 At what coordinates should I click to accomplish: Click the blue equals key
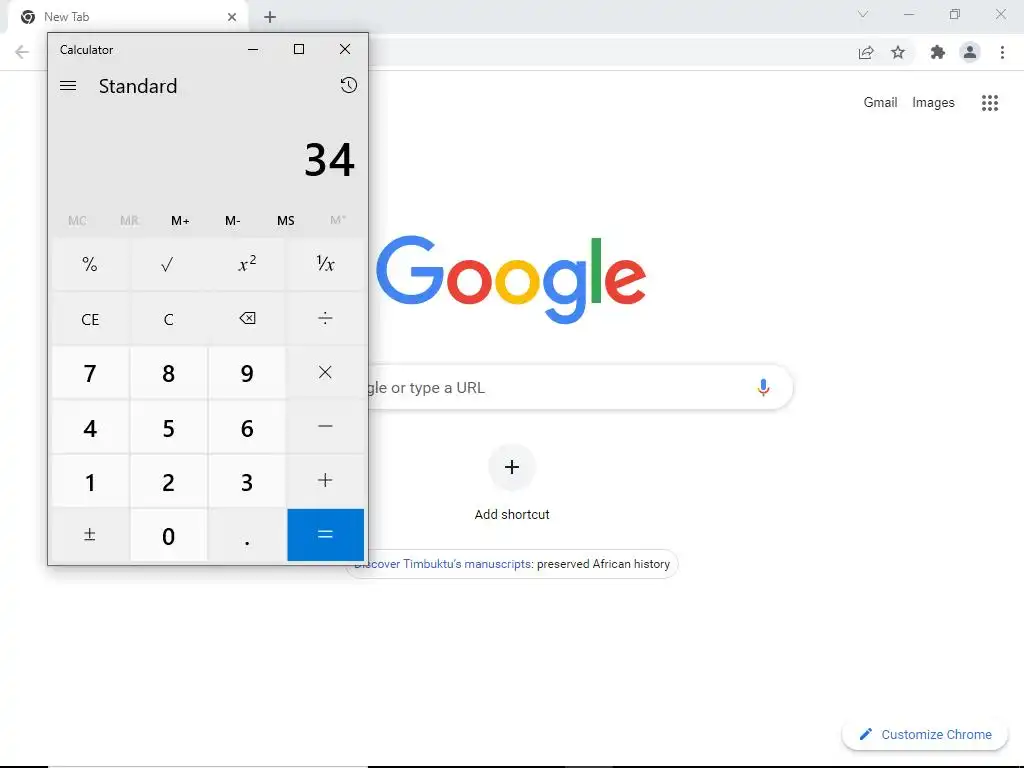325,535
